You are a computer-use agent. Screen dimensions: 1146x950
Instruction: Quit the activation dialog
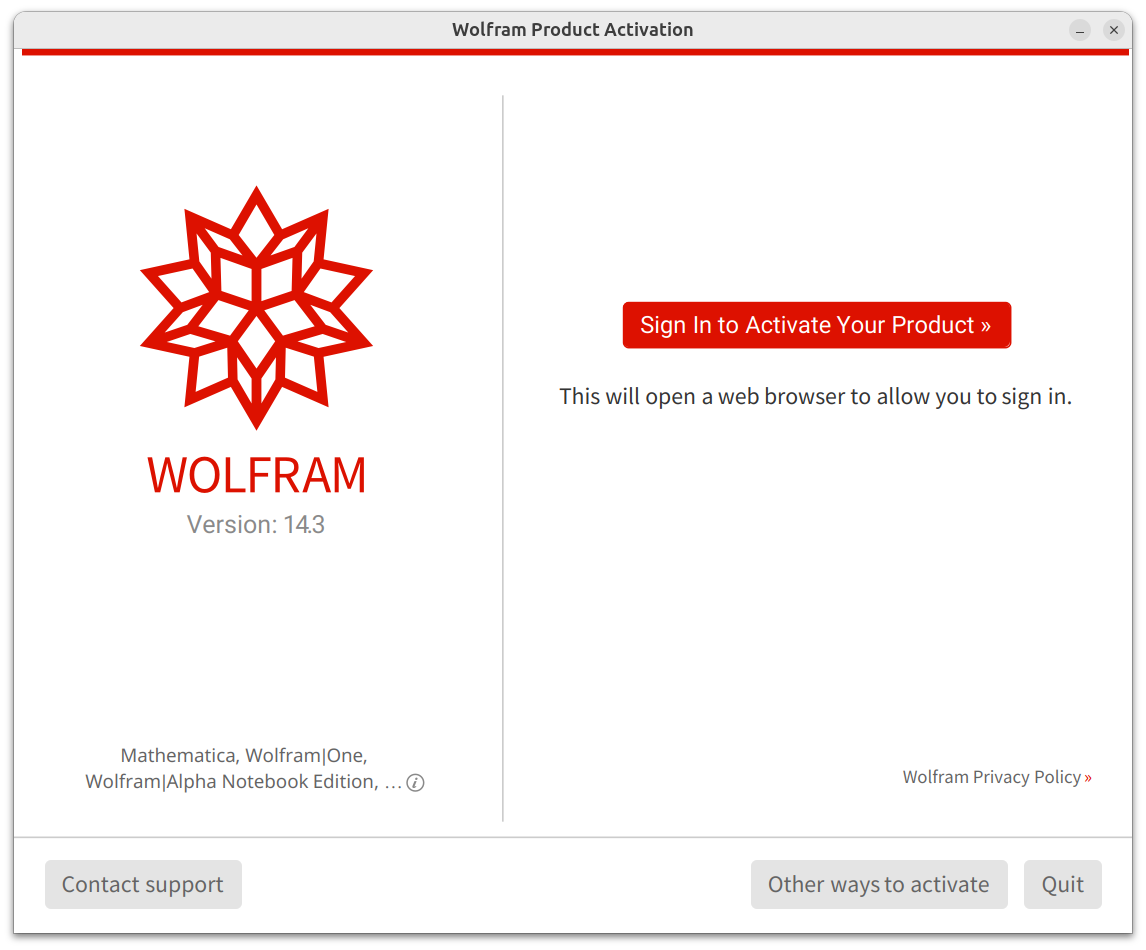pyautogui.click(x=1063, y=884)
